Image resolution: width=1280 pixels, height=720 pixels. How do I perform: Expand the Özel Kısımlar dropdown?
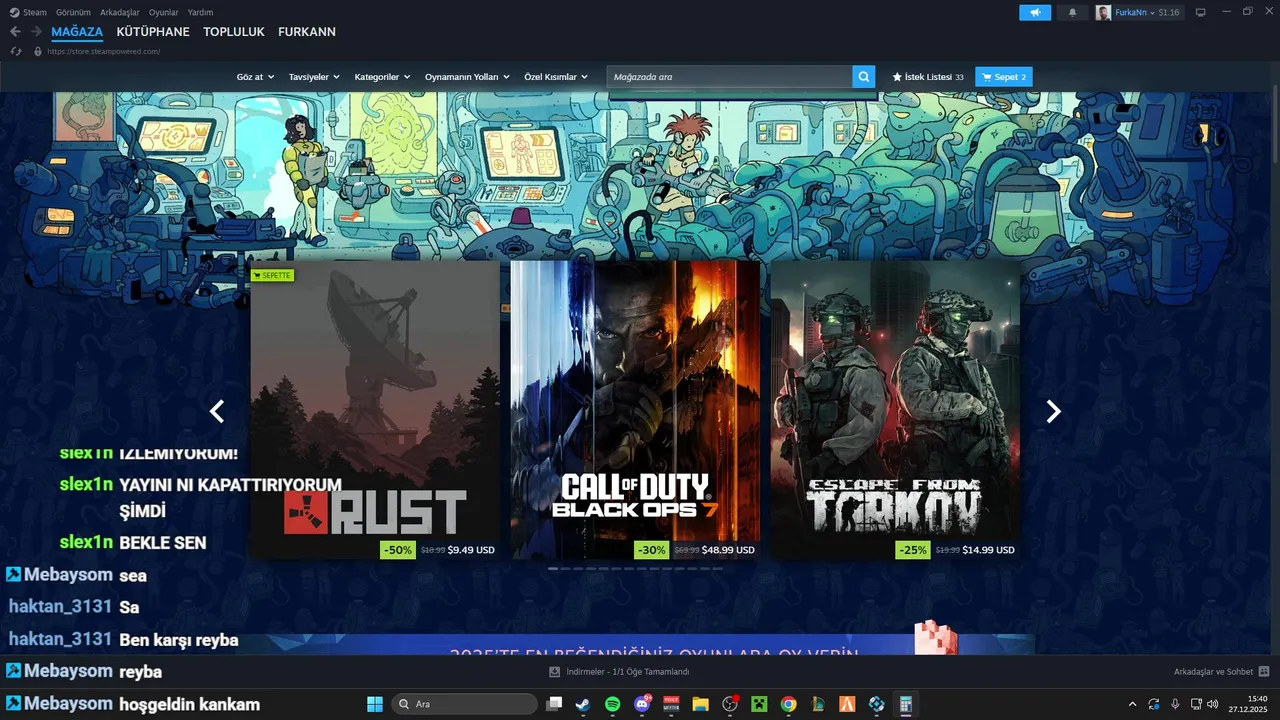coord(555,77)
